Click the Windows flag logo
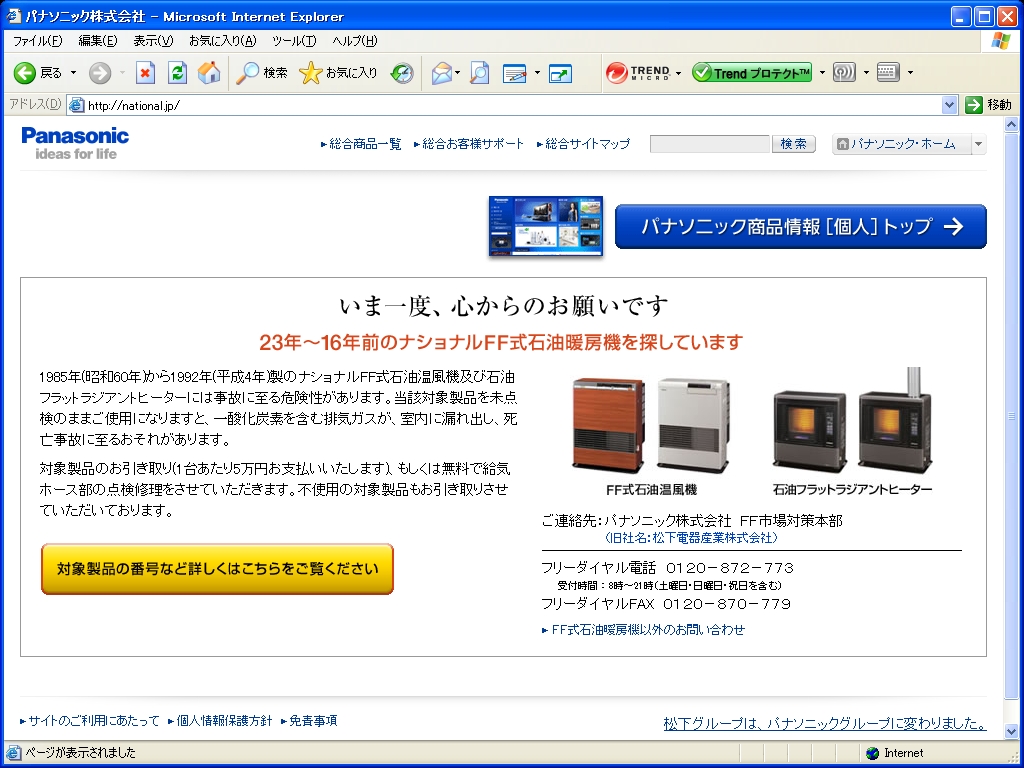 [1000, 41]
